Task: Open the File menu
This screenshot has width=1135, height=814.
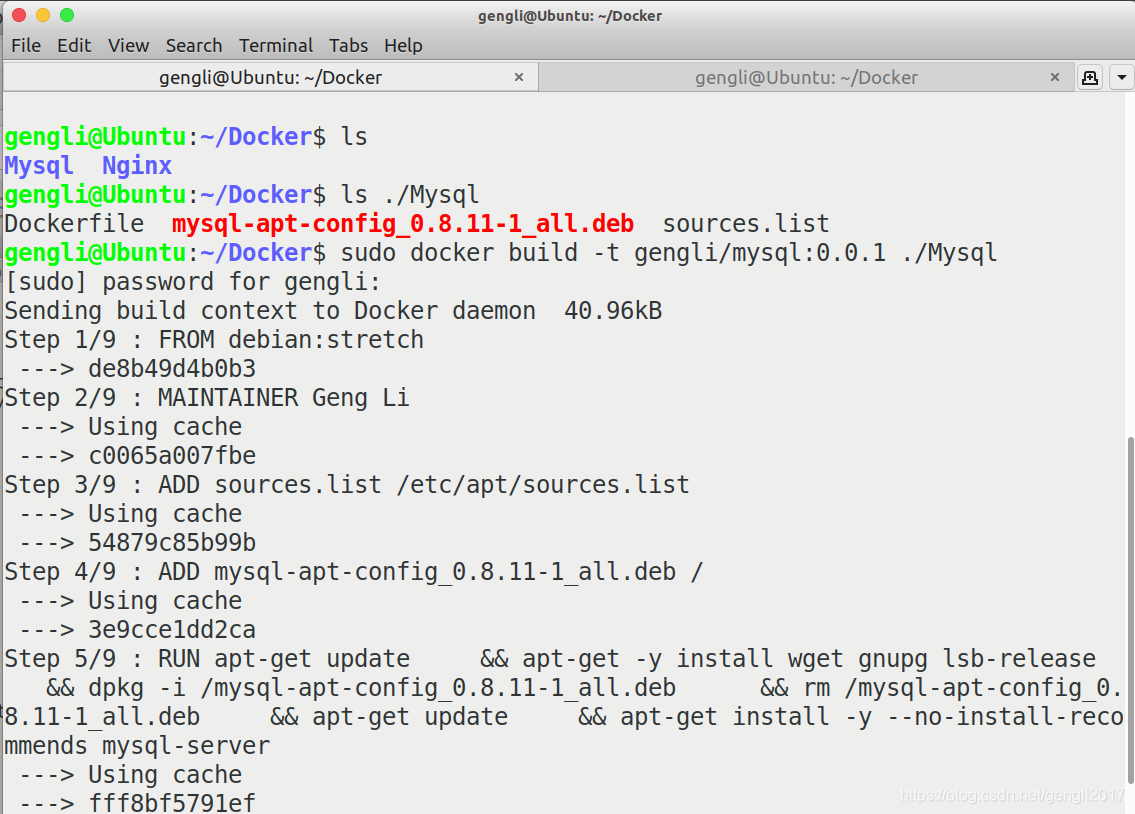Action: tap(26, 46)
